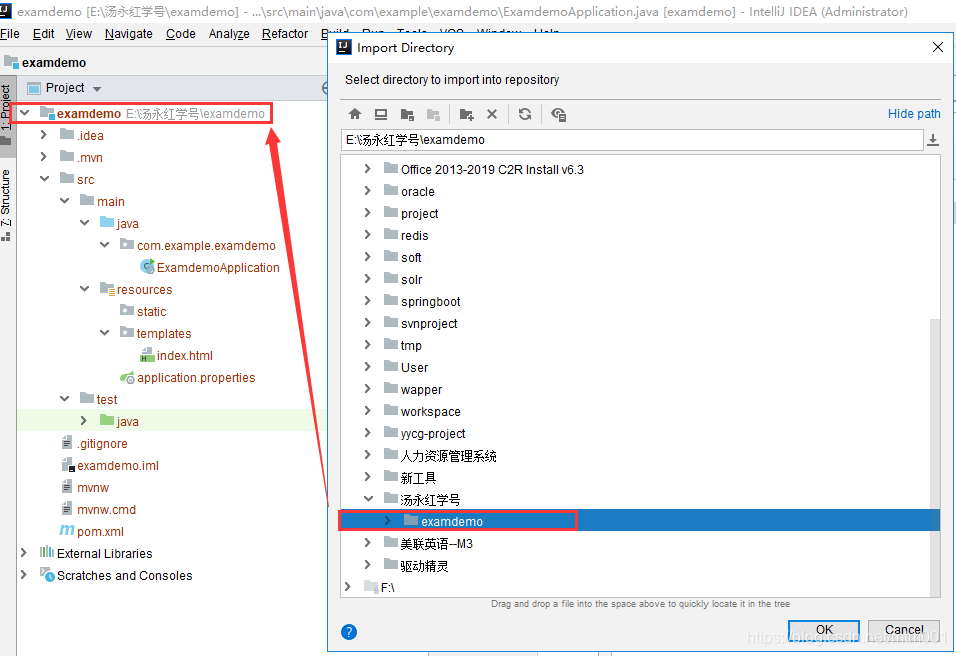
Task: Click the download path arrow beside the path field
Action: click(934, 140)
